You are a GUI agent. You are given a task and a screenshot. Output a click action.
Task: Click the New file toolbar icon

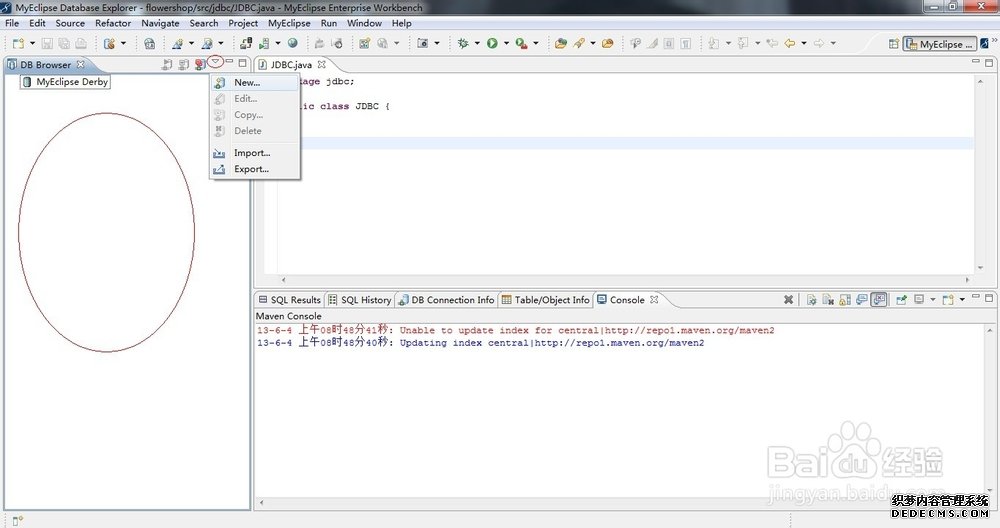click(x=19, y=43)
